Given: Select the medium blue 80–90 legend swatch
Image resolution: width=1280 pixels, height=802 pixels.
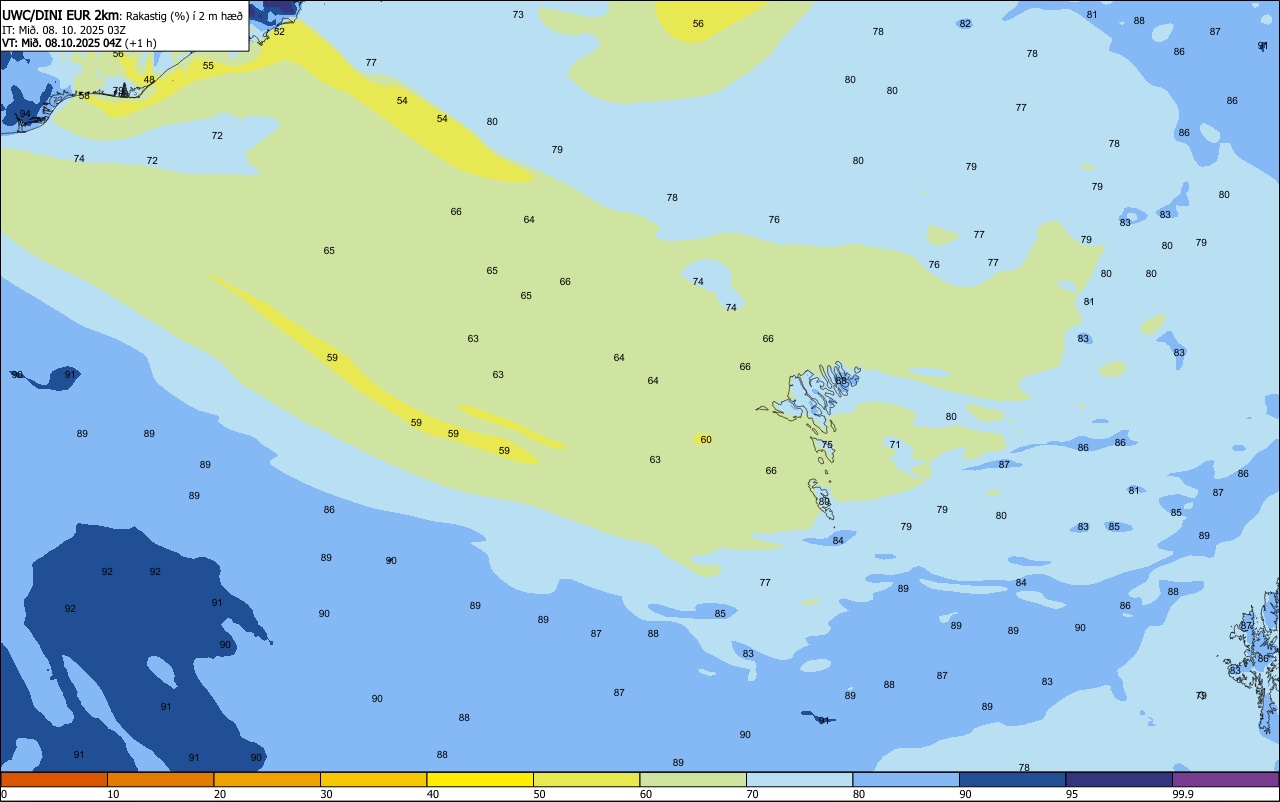Looking at the screenshot, I should [906, 779].
